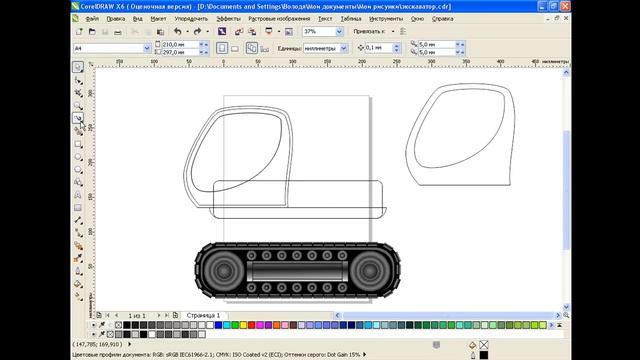This screenshot has width=640, height=360.
Task: Pick the yellow swatch in the palette
Action: pos(243,325)
